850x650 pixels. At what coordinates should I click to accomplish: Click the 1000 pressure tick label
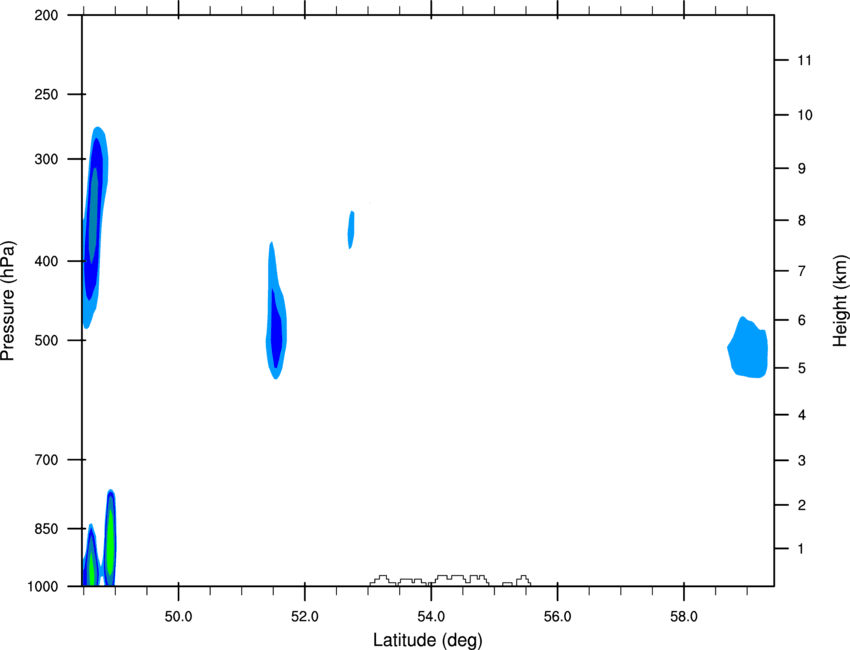pos(42,587)
